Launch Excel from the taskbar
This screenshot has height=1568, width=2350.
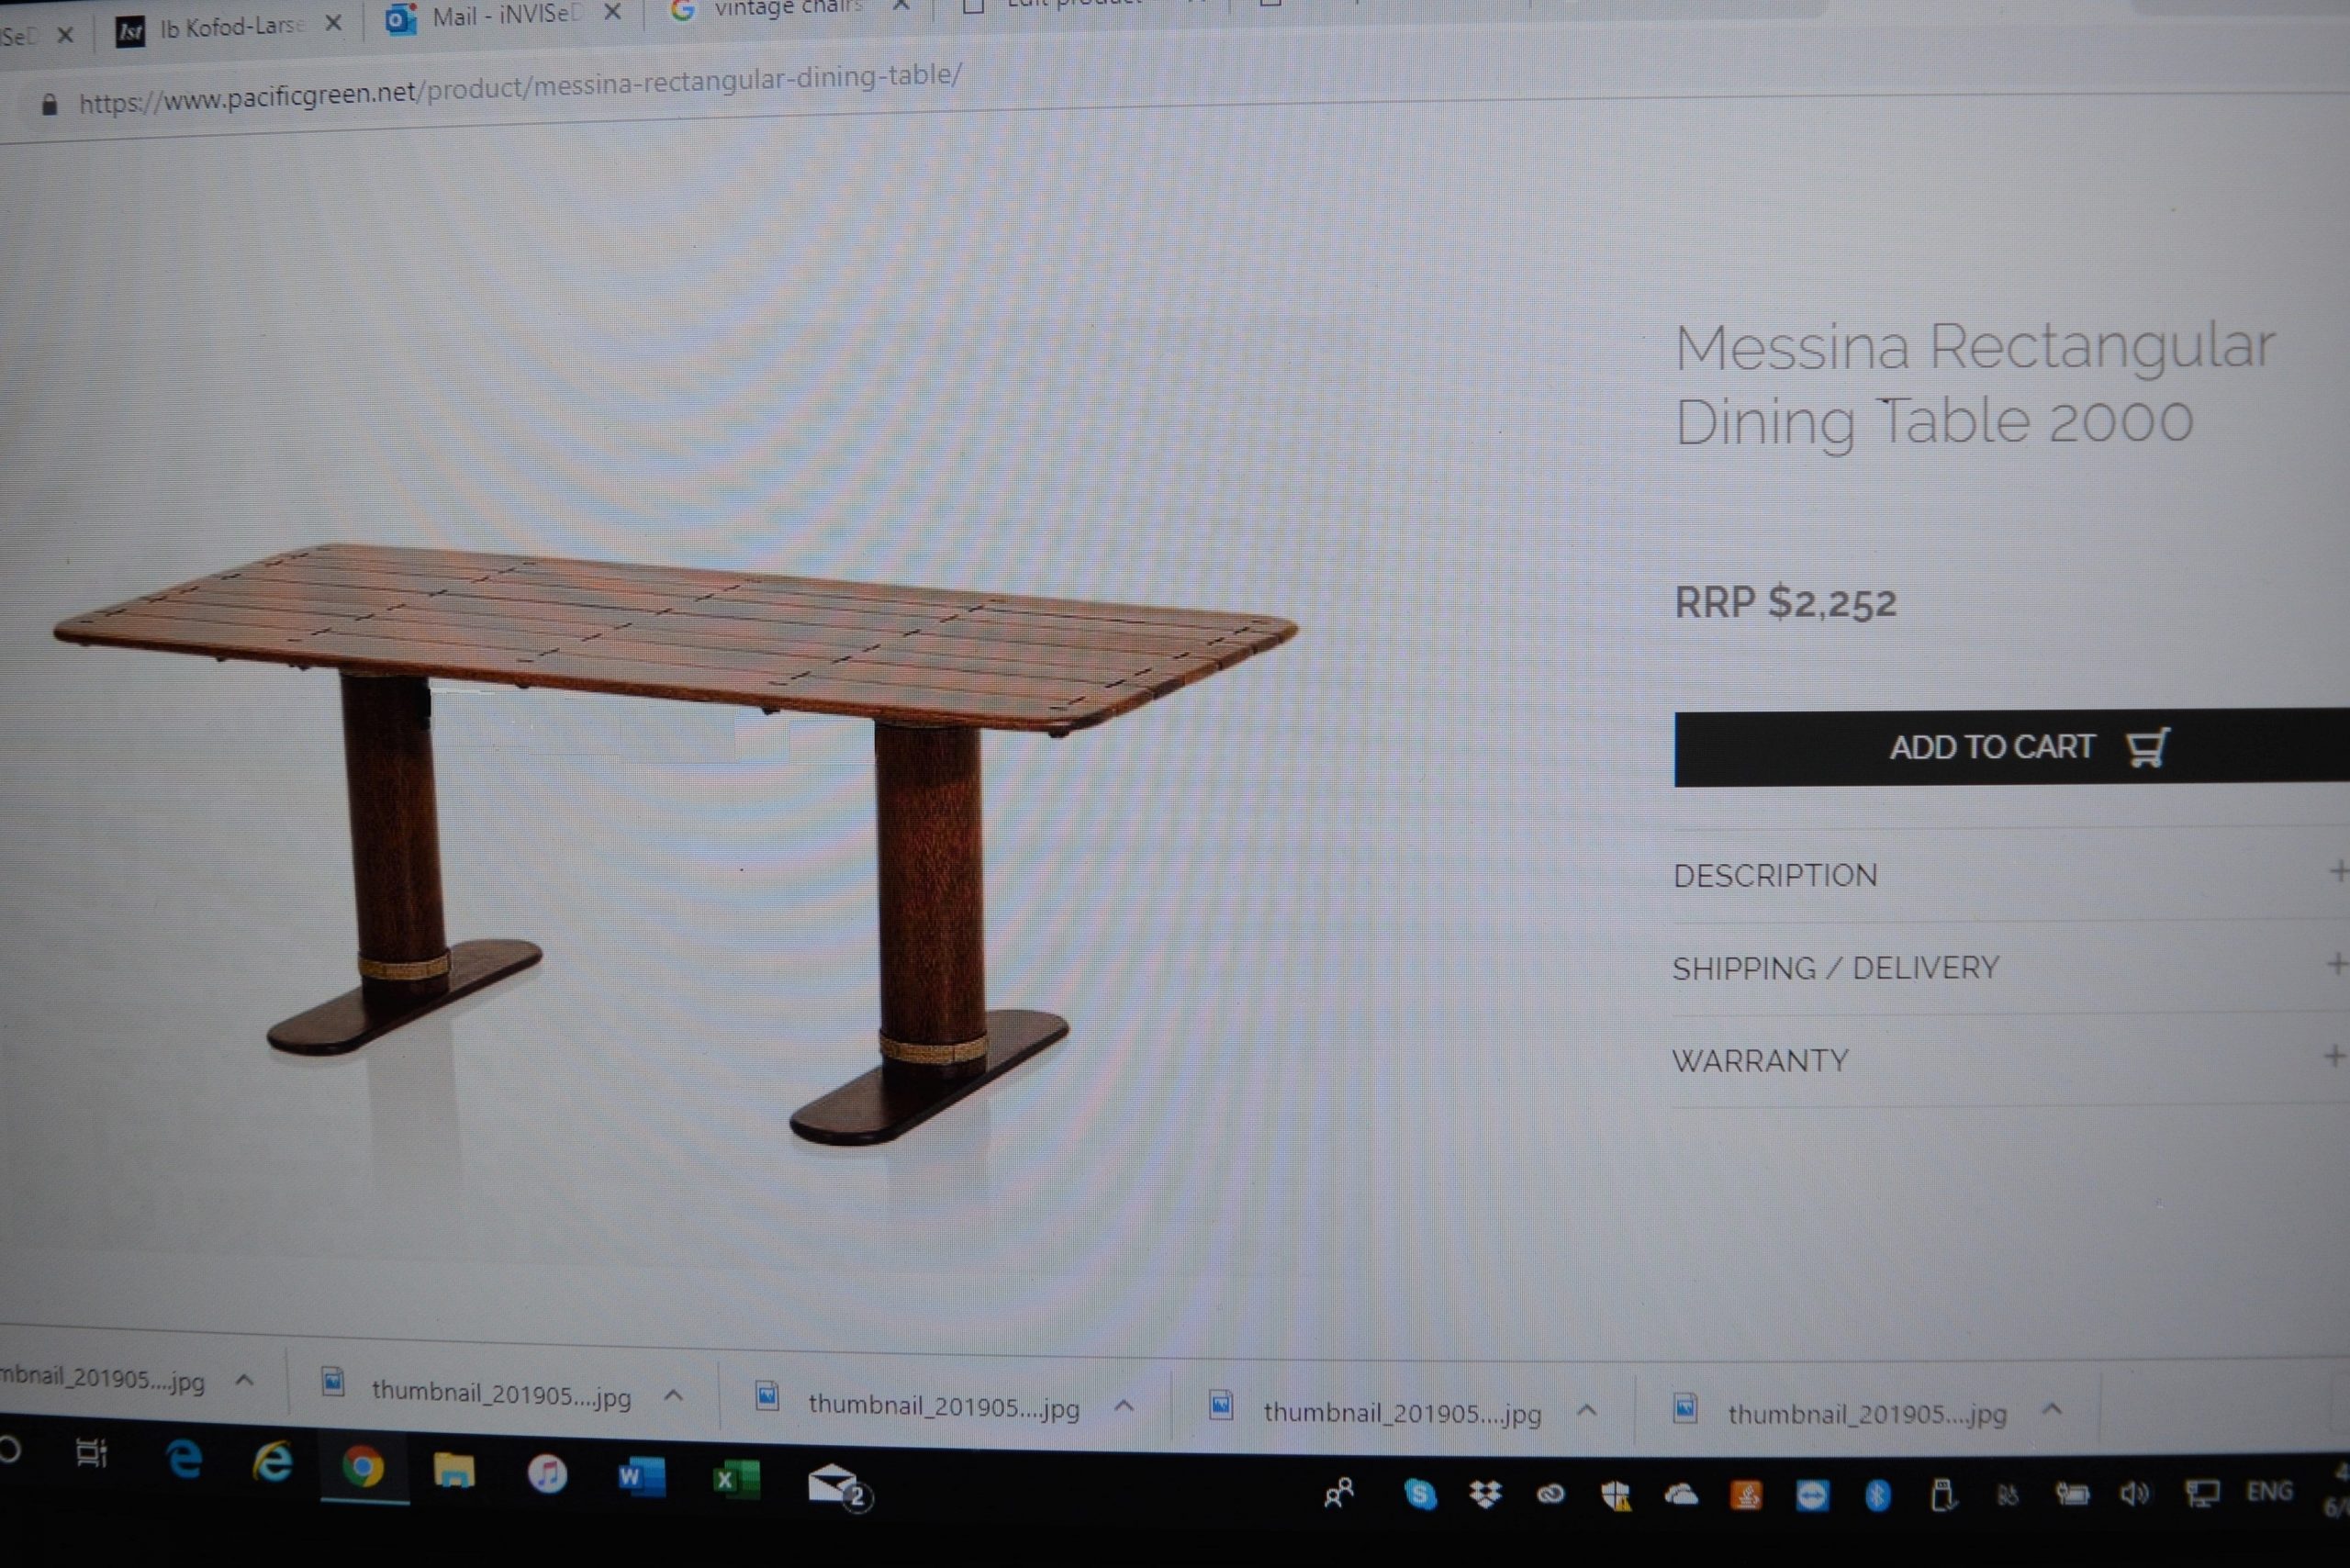736,1480
